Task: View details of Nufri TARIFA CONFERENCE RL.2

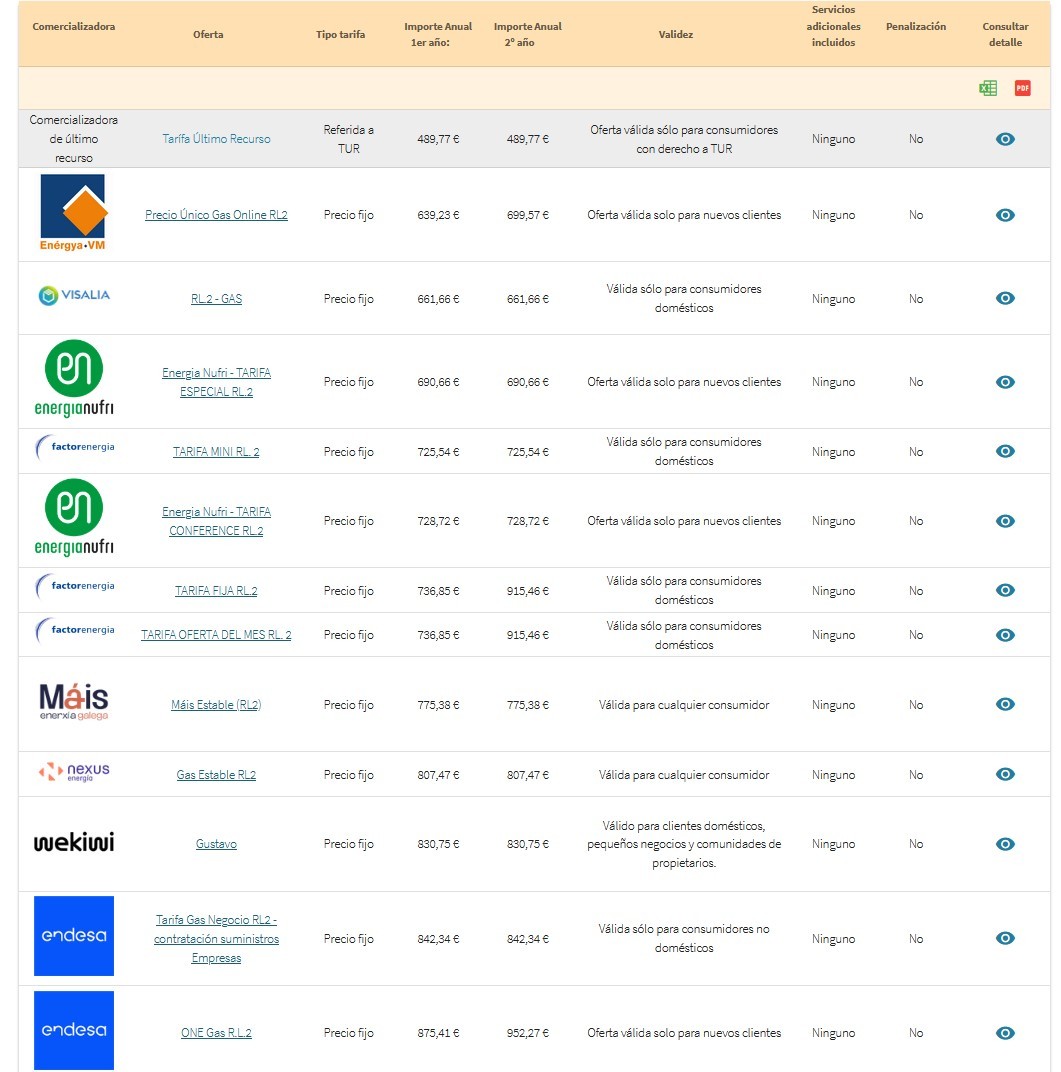Action: 1005,521
